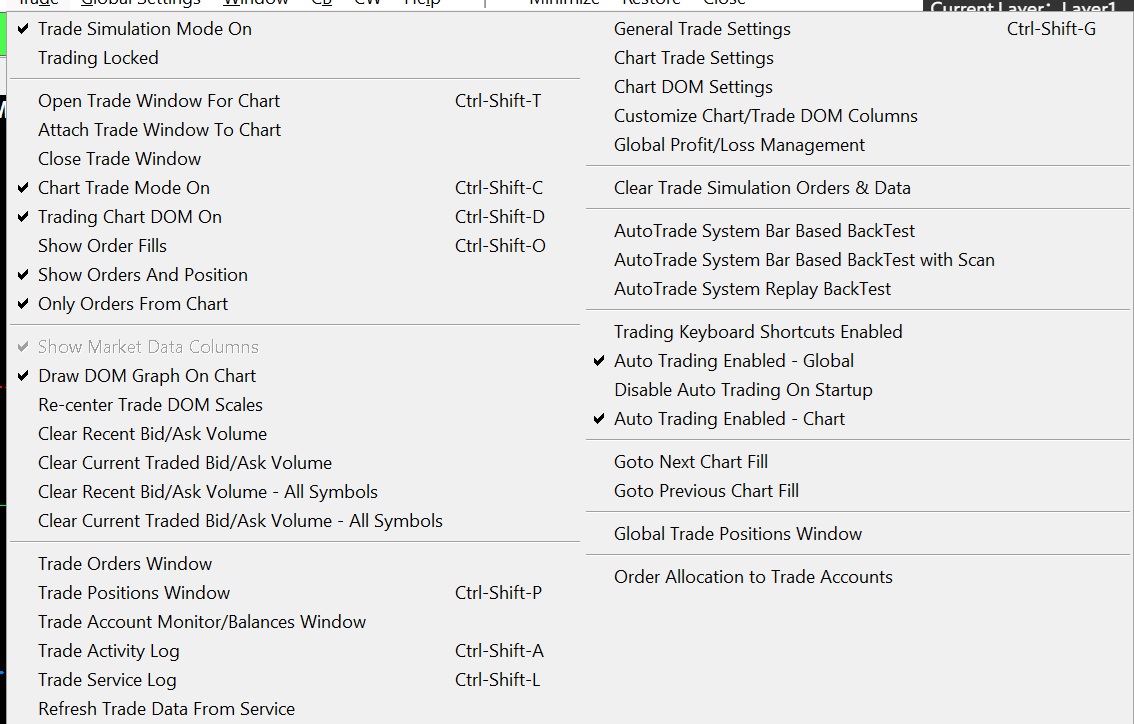Open the Trade Activity Log
This screenshot has width=1134, height=724.
coord(109,651)
